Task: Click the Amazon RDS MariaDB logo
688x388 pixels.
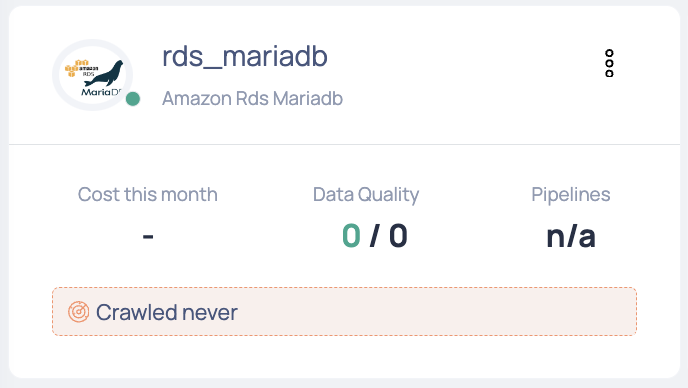Action: click(x=93, y=75)
